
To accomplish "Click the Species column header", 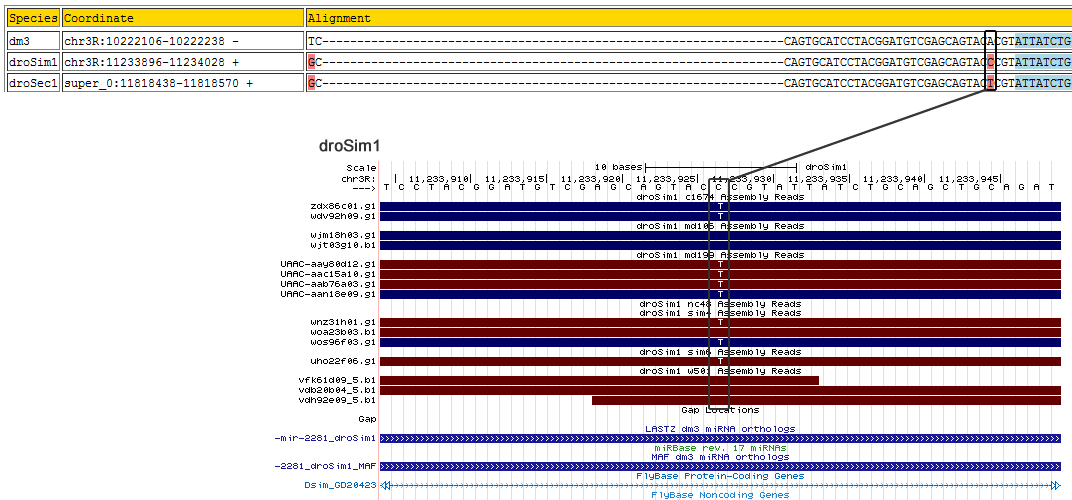I will tap(33, 18).
